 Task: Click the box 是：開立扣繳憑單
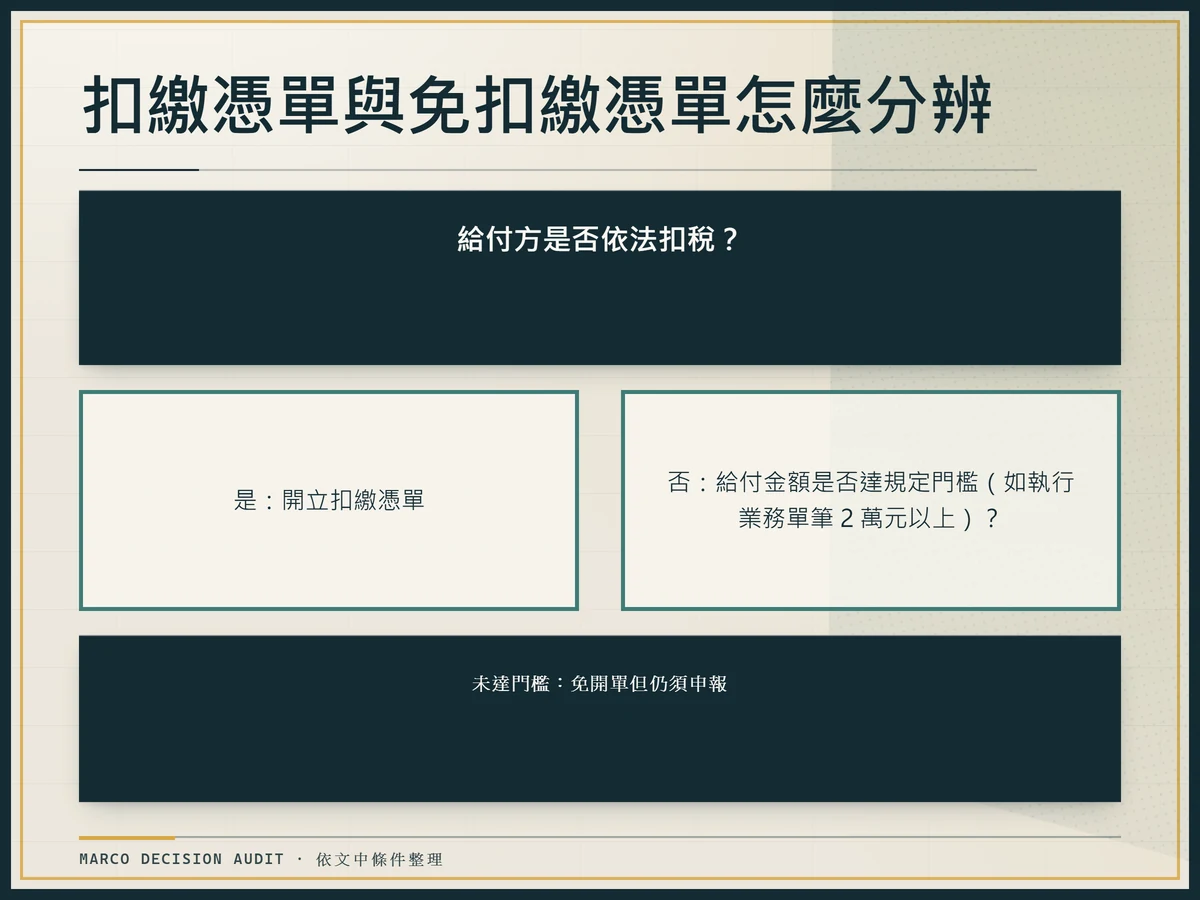329,500
